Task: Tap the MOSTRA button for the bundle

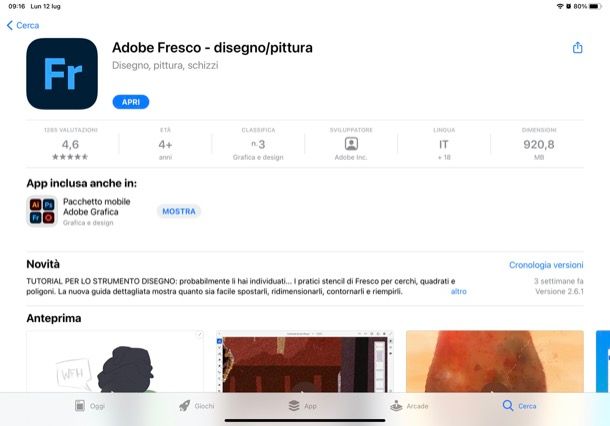Action: coord(179,211)
